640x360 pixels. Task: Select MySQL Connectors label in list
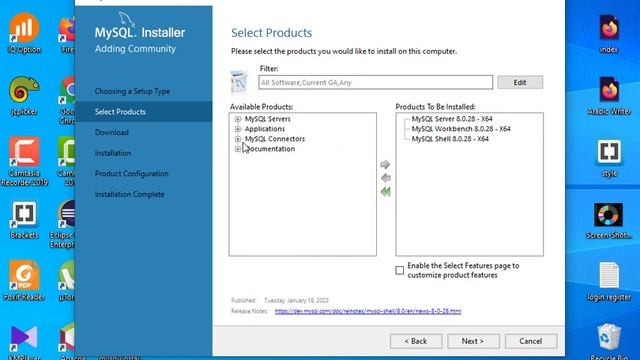[x=275, y=139]
